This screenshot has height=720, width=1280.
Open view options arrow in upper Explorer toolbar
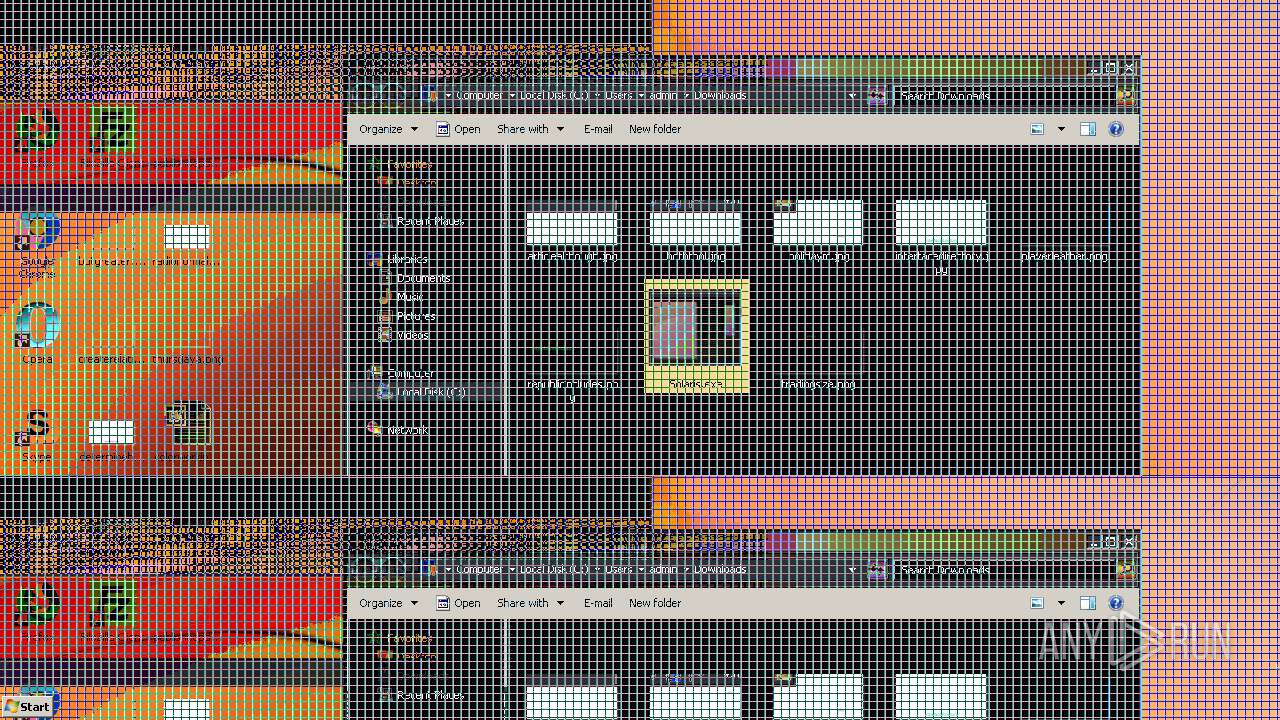1061,129
